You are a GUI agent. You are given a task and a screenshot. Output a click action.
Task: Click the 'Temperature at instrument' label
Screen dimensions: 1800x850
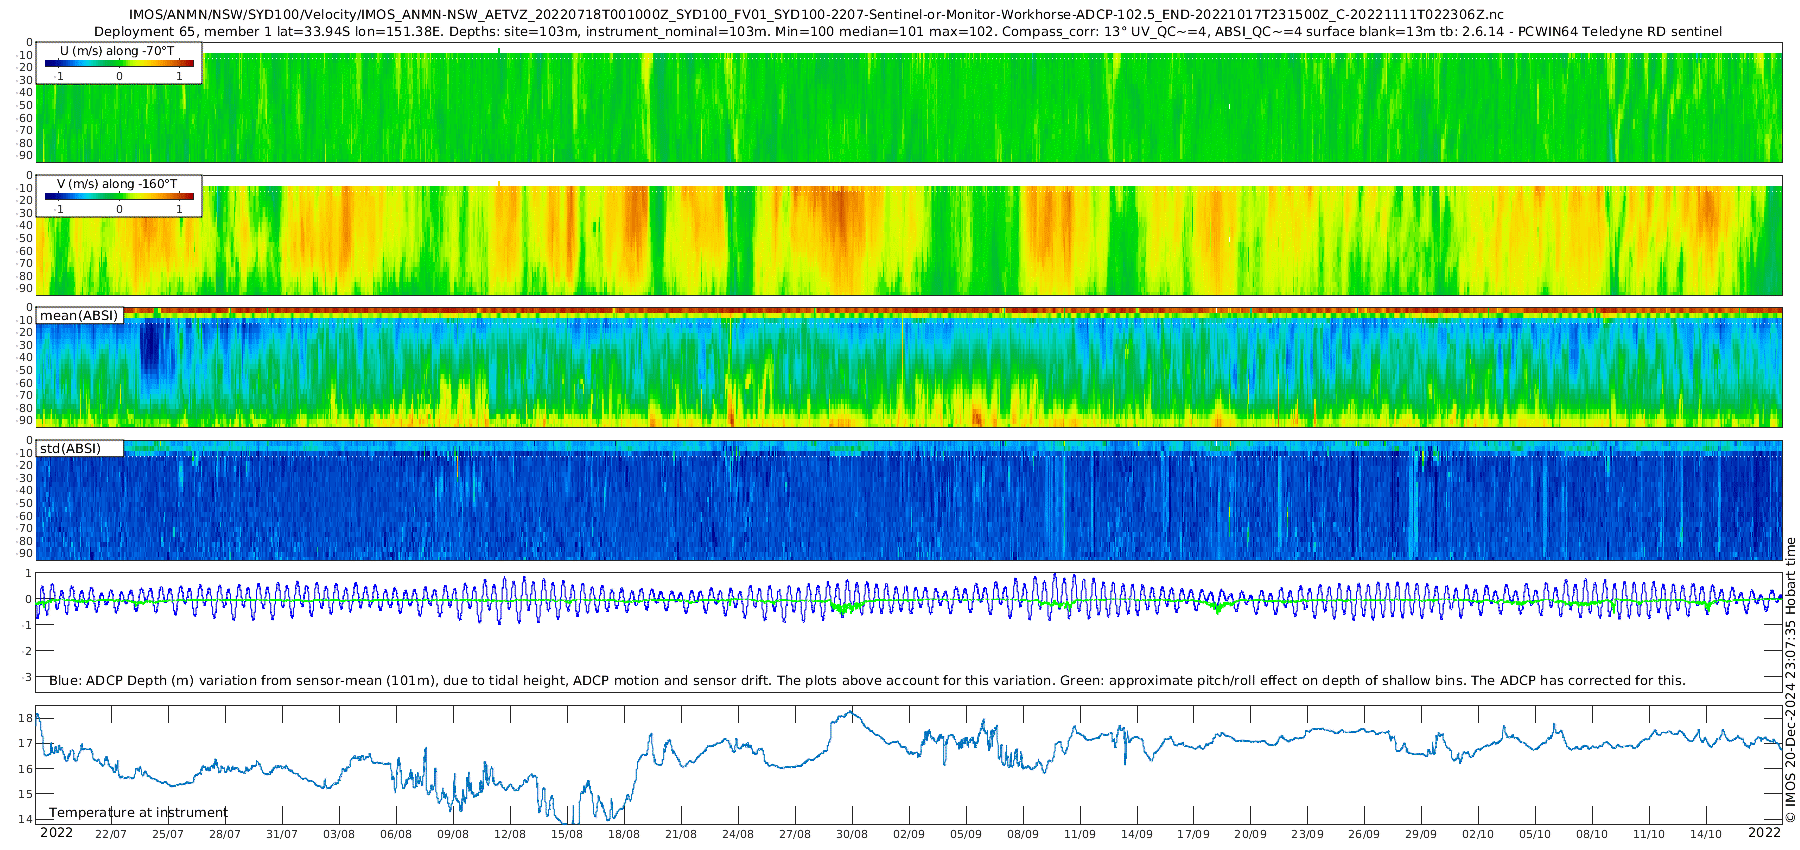pyautogui.click(x=138, y=812)
